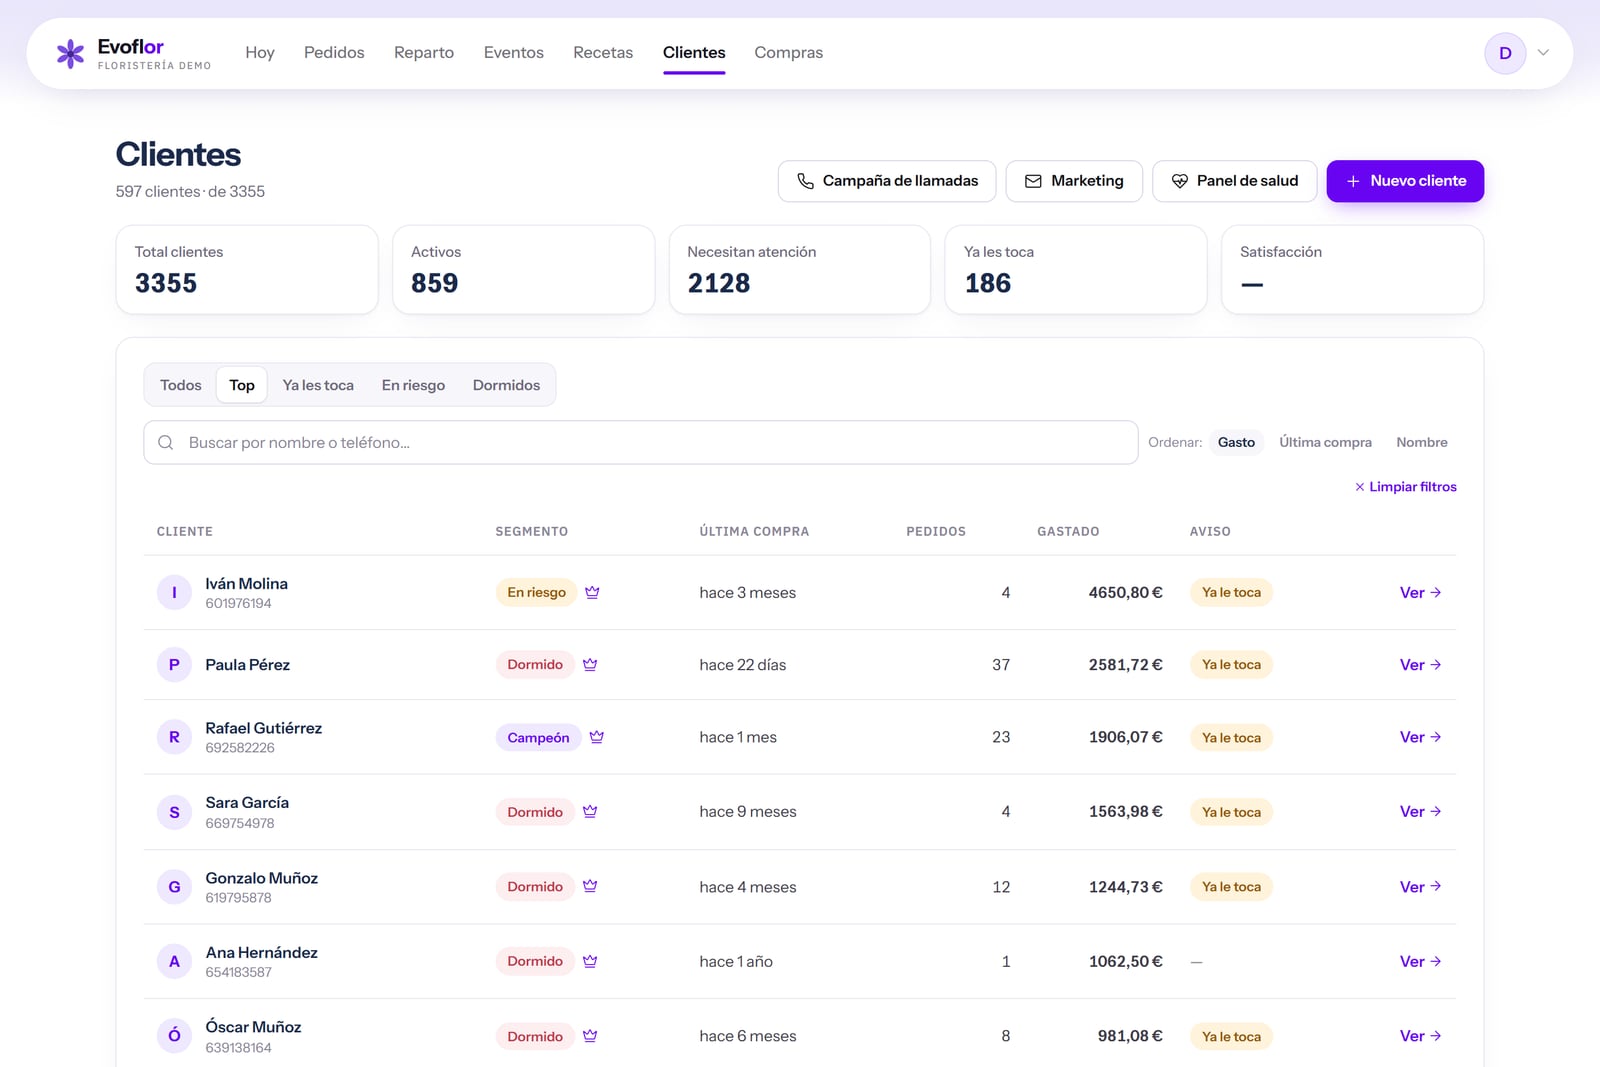
Task: Select the Ya les toca filter tab
Action: pyautogui.click(x=318, y=385)
